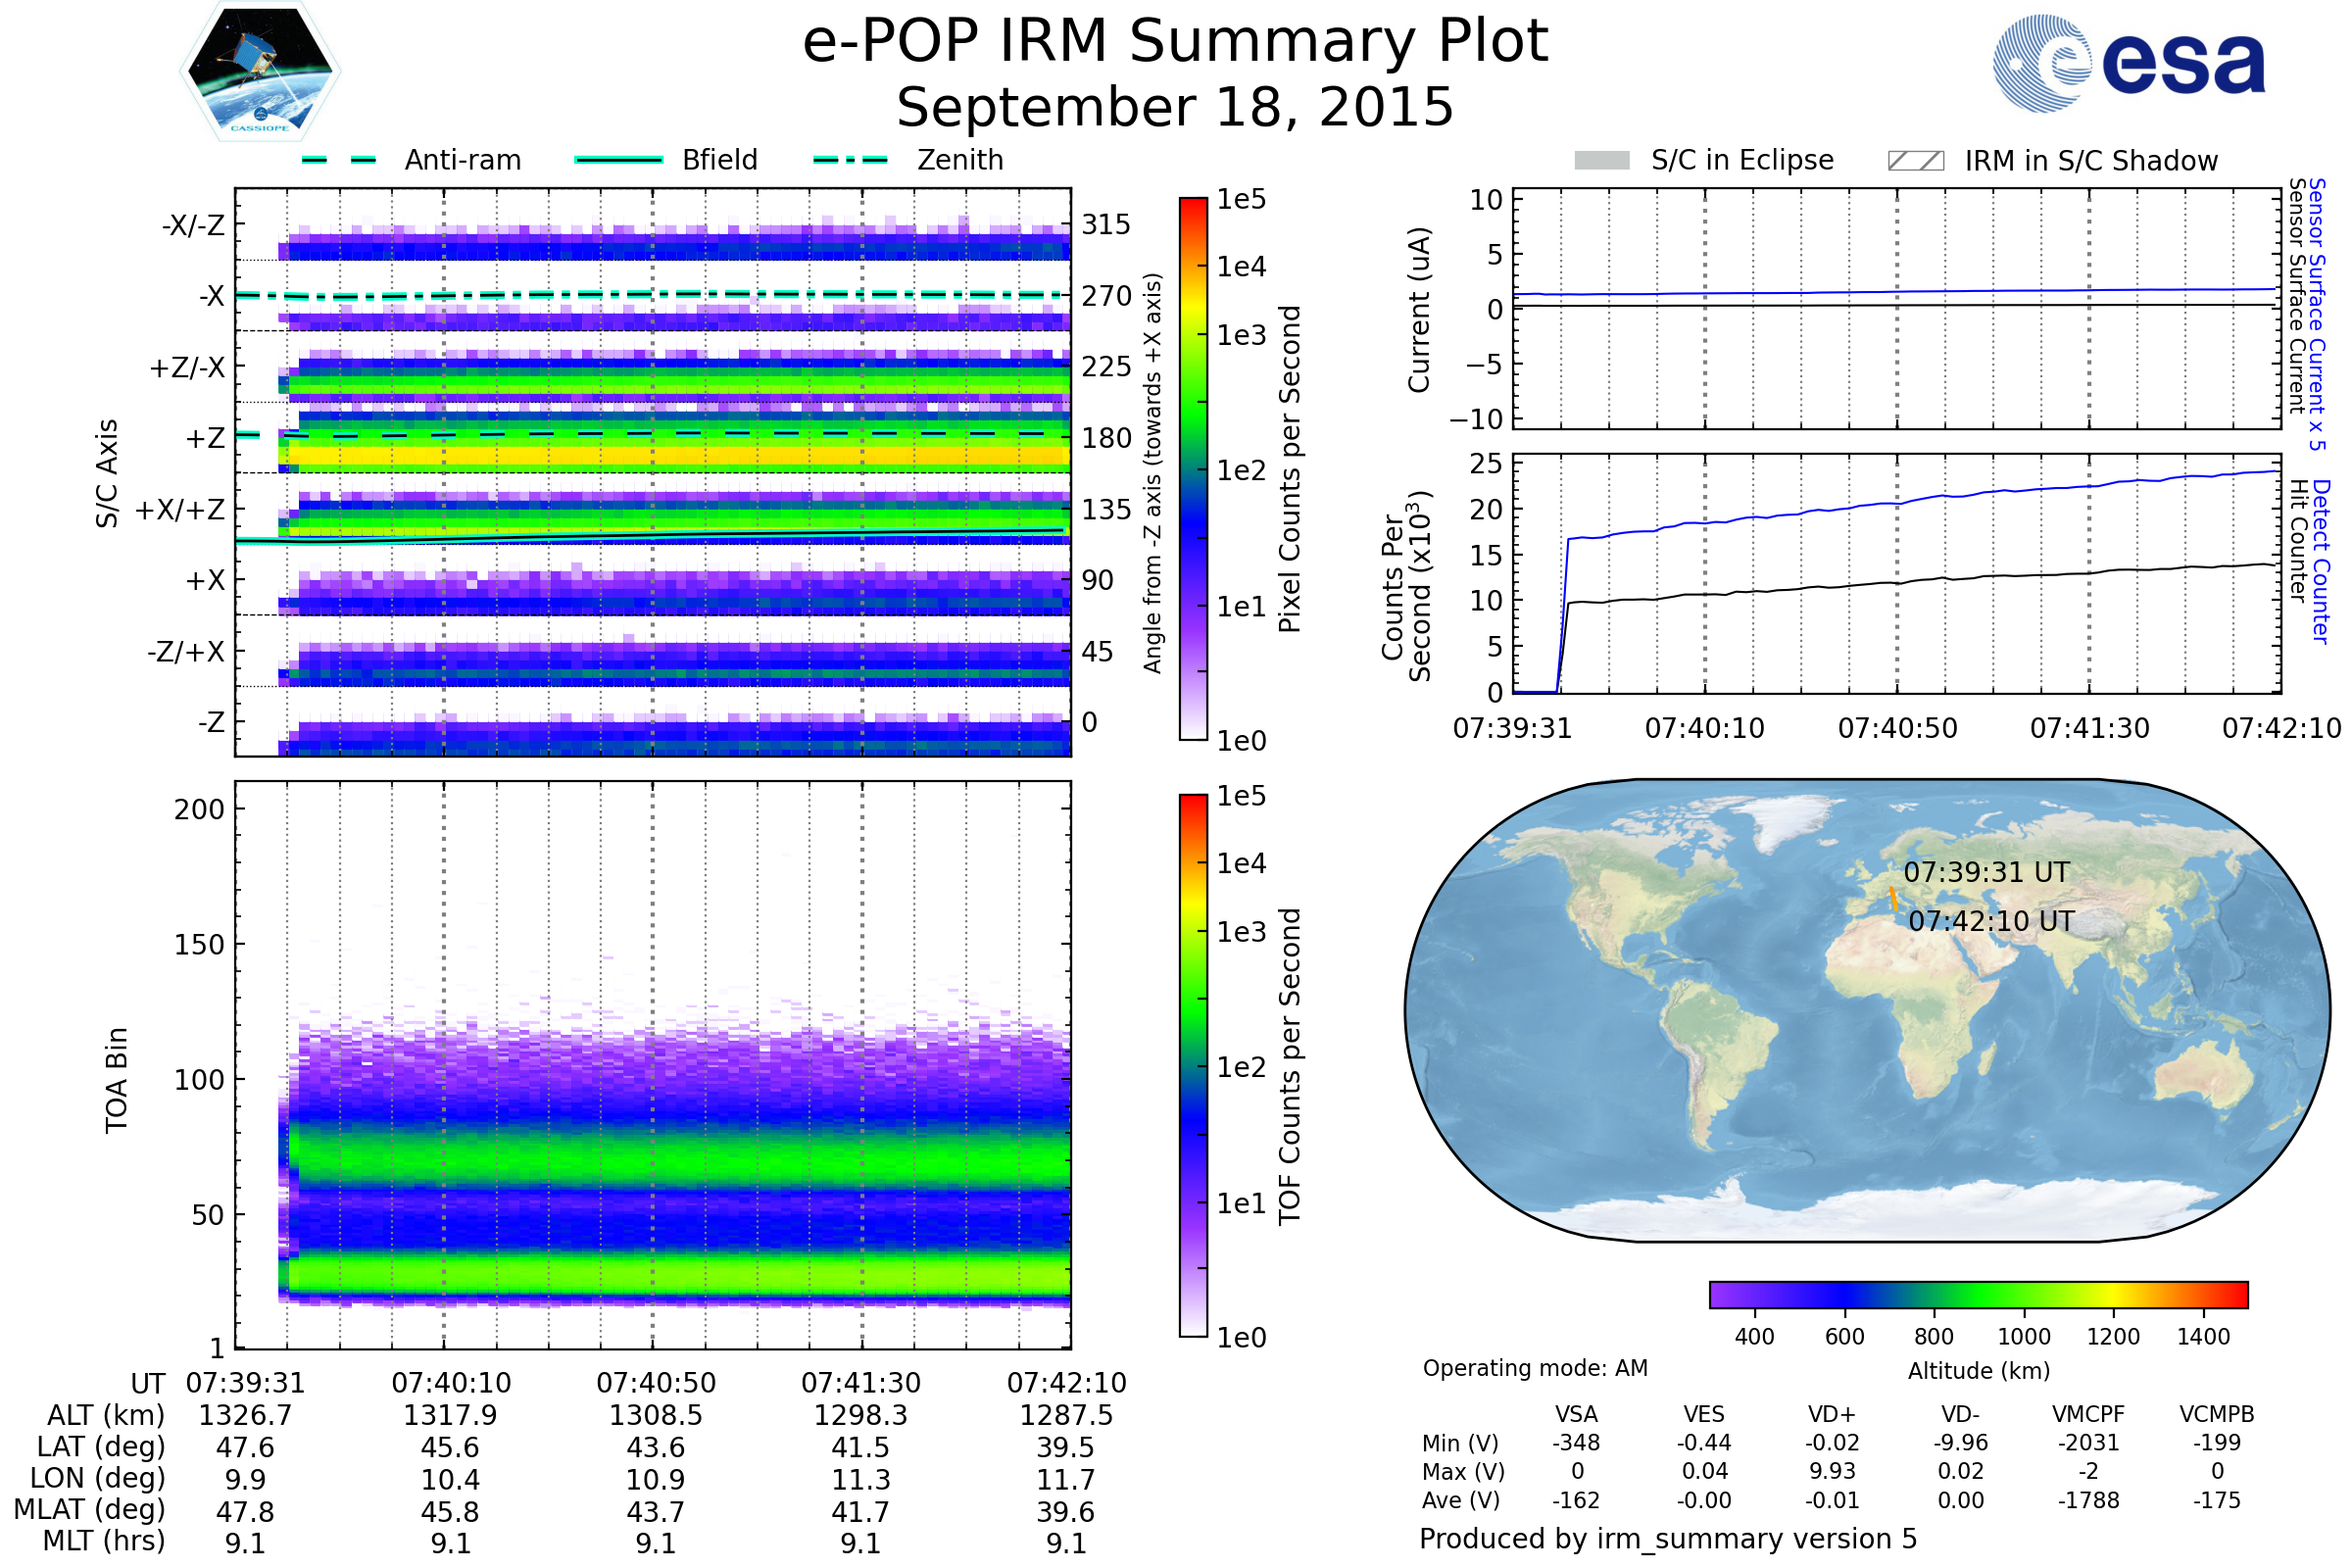Image resolution: width=2352 pixels, height=1568 pixels.
Task: Click the CASSIOPE satellite logo
Action: point(260,72)
